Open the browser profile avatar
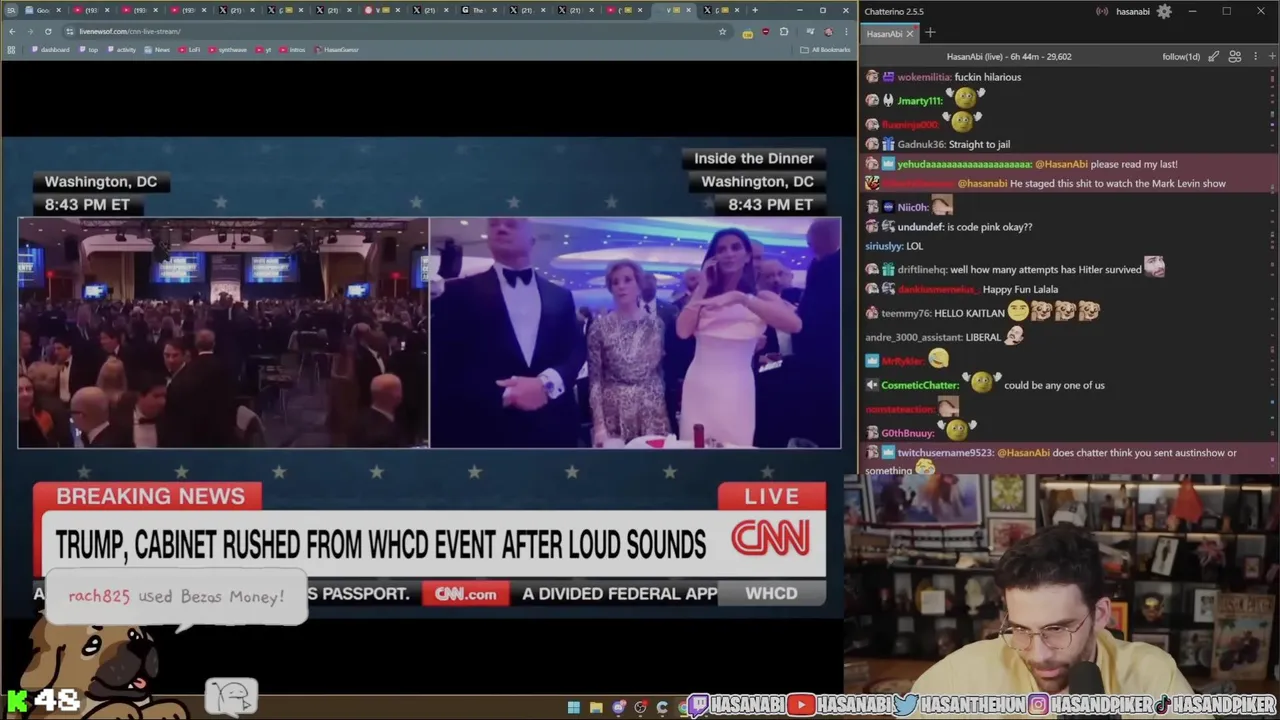This screenshot has width=1280, height=720. [828, 31]
